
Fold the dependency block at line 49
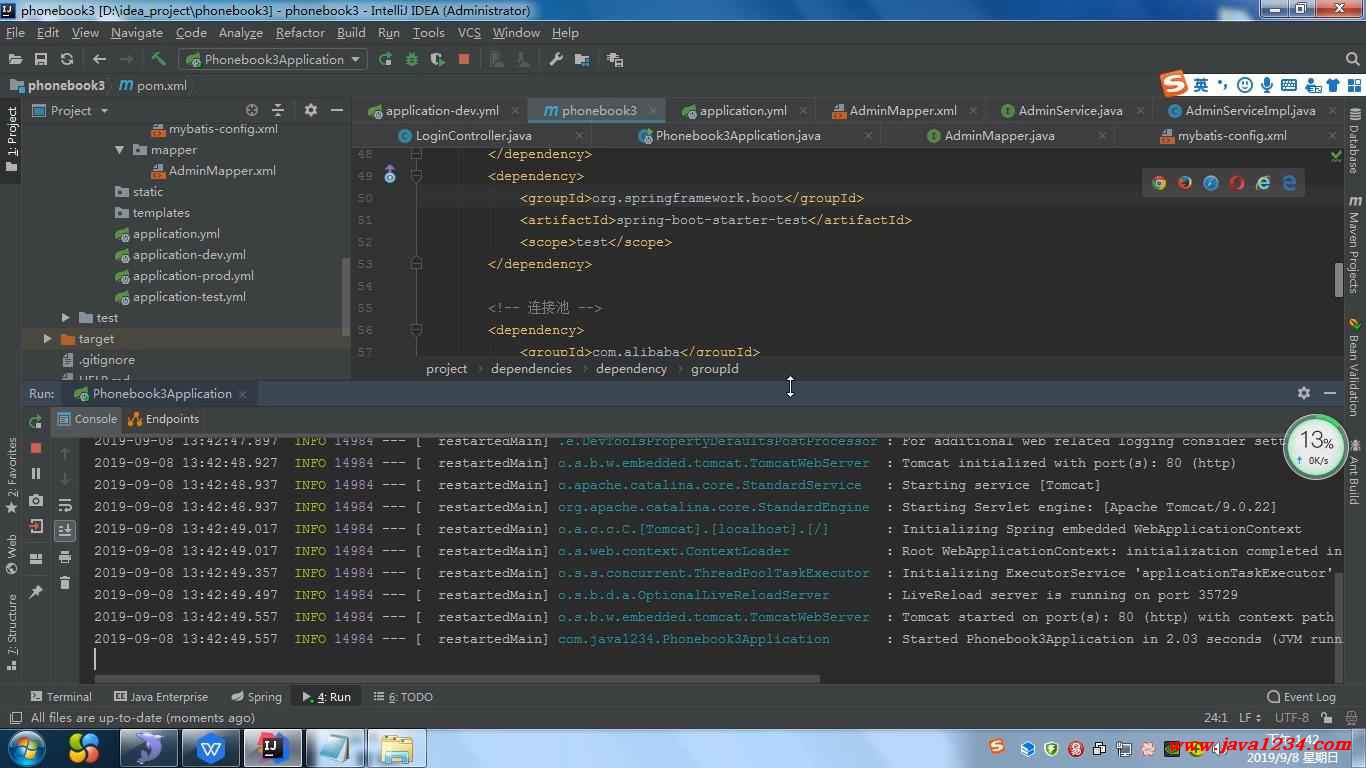416,176
